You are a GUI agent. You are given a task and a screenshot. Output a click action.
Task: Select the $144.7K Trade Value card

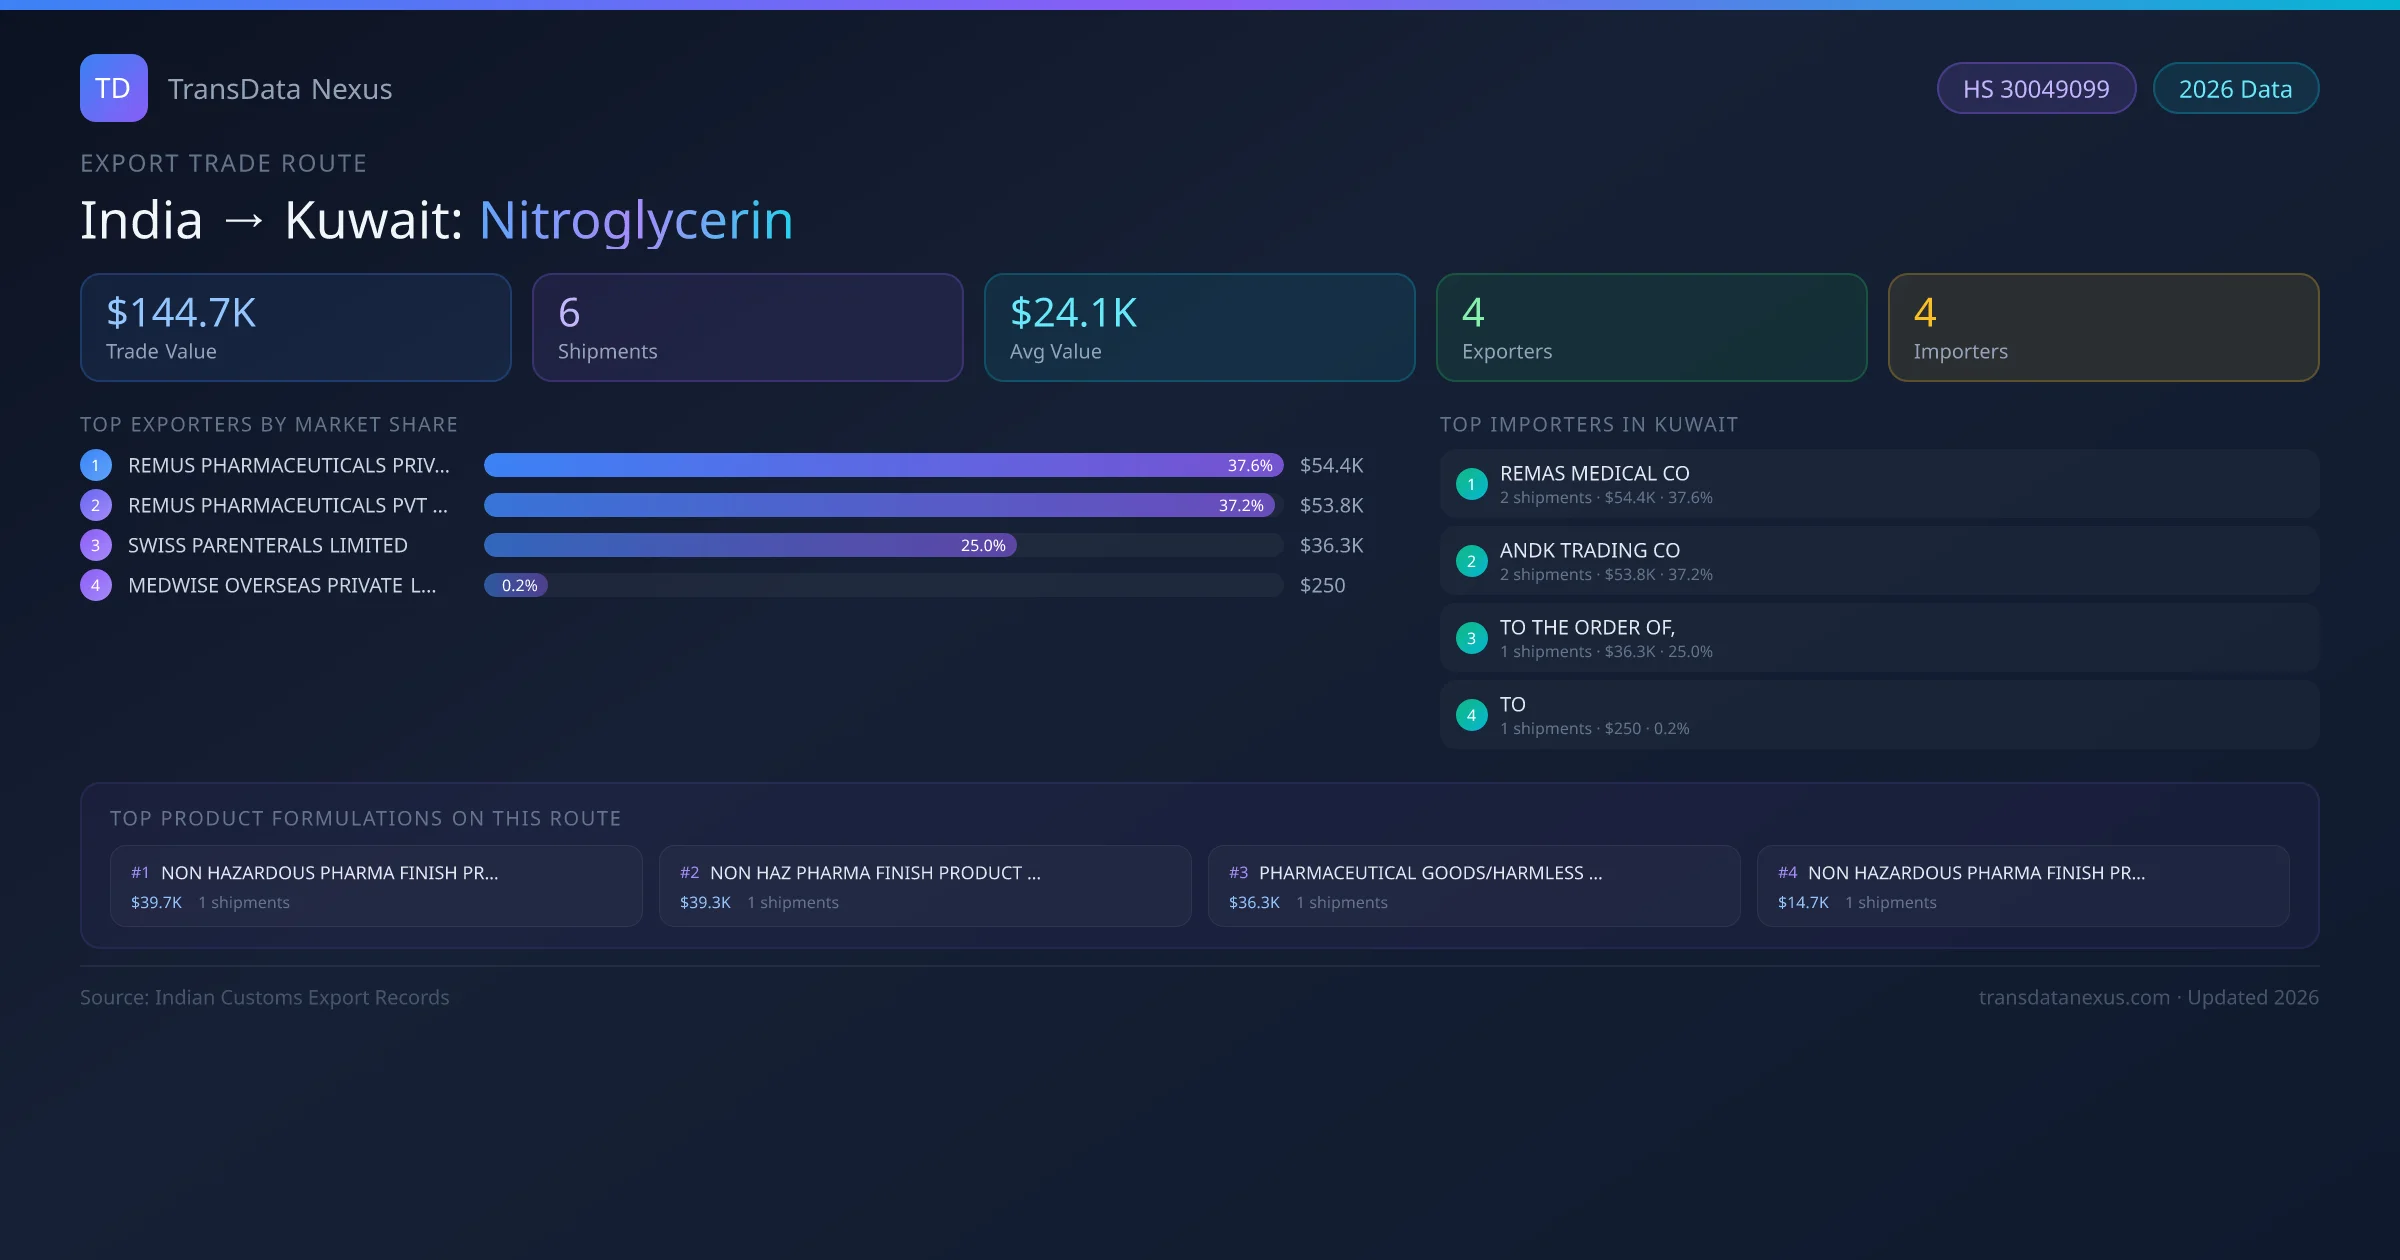[x=295, y=328]
